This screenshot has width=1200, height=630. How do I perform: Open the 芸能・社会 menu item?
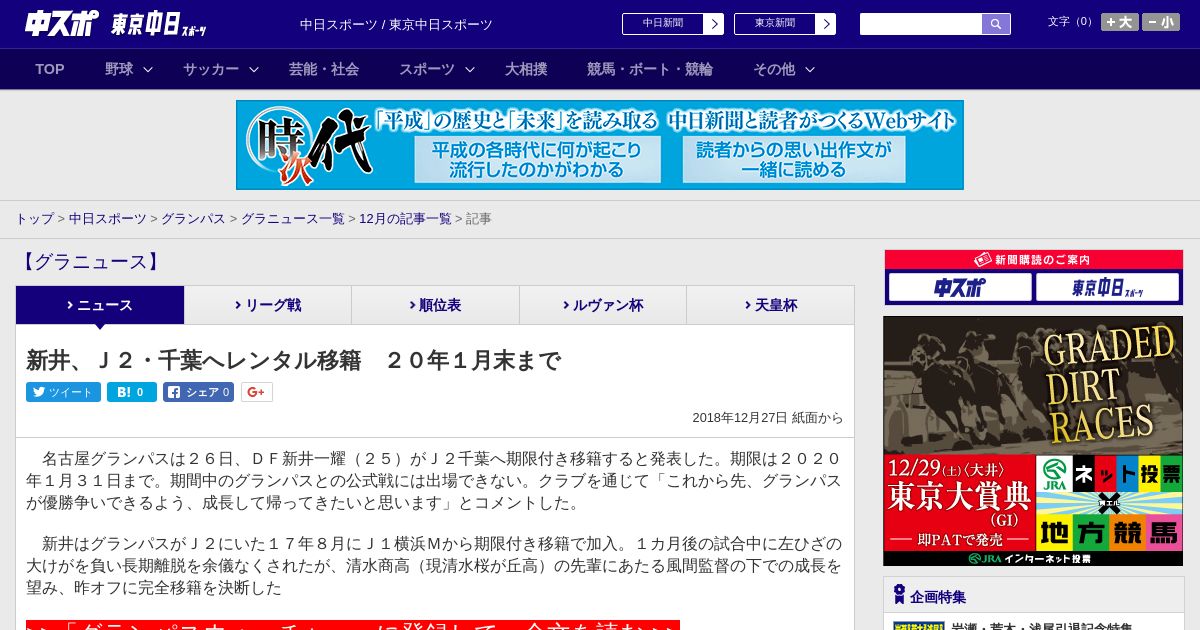324,69
